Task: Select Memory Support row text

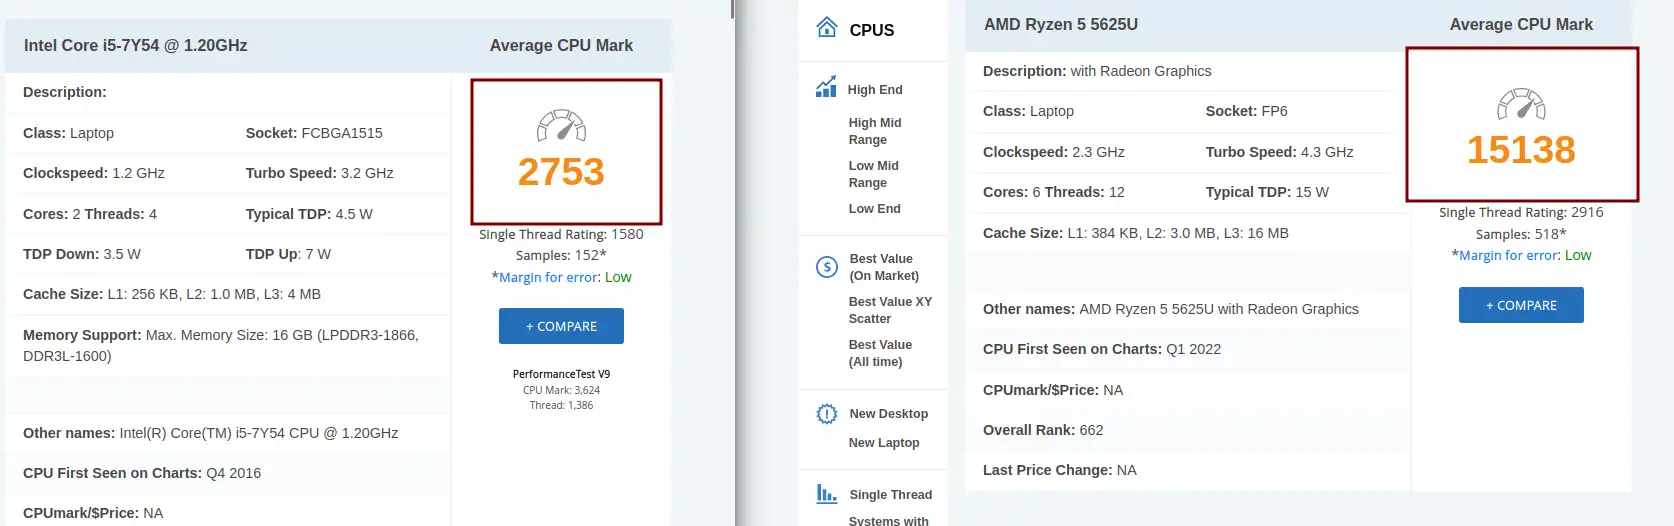Action: (221, 345)
